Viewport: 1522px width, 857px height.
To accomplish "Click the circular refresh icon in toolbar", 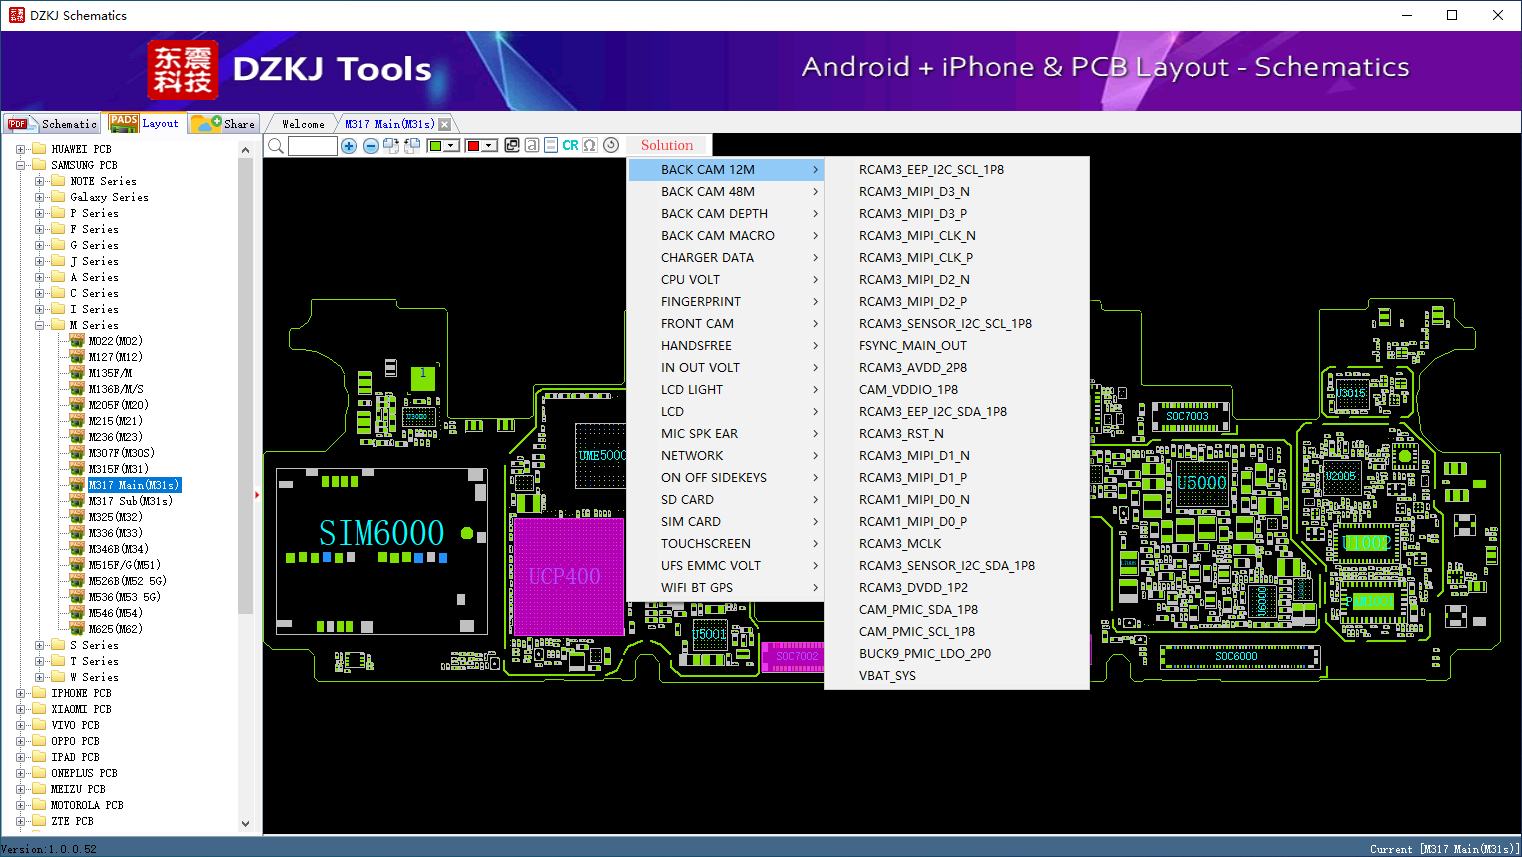I will coord(611,145).
